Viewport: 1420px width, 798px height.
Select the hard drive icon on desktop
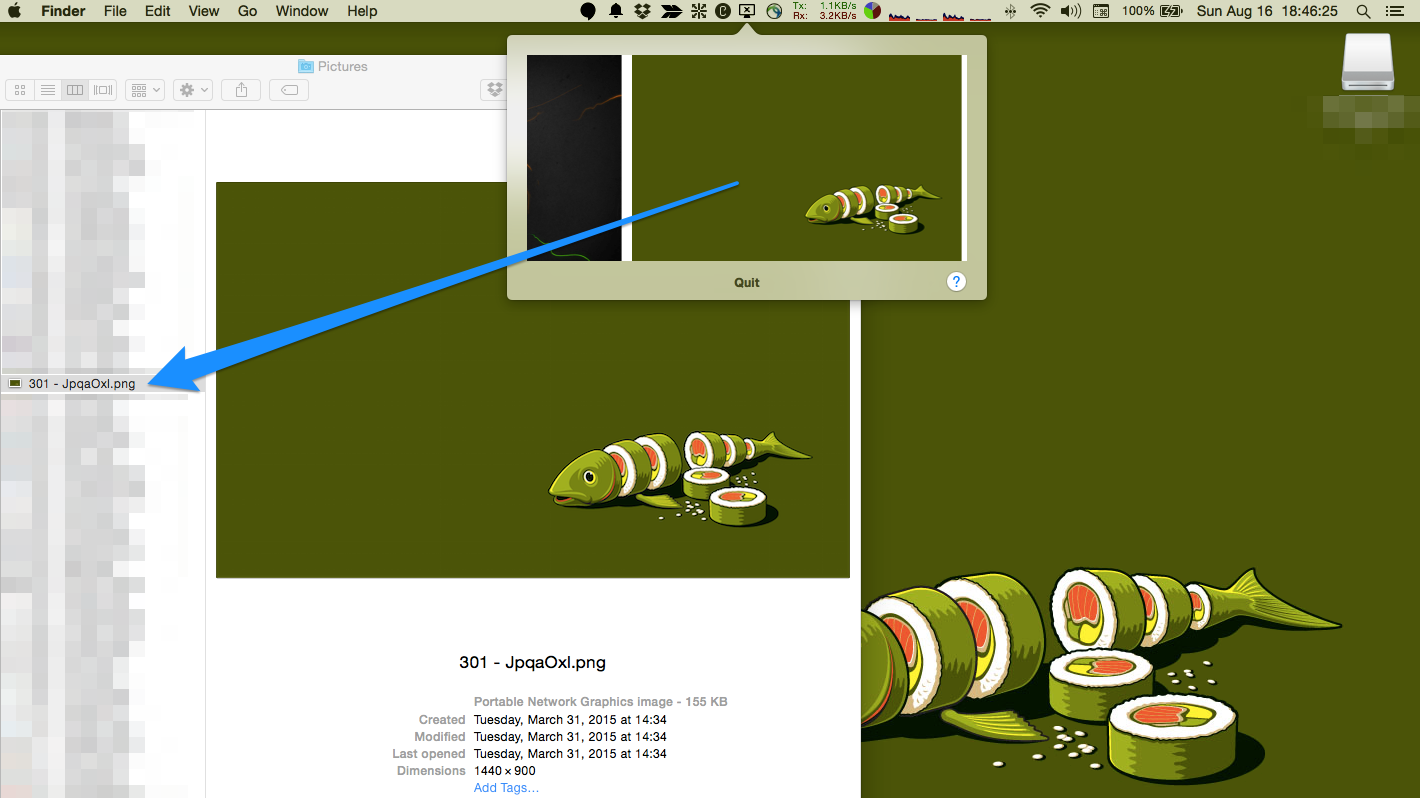point(1368,63)
